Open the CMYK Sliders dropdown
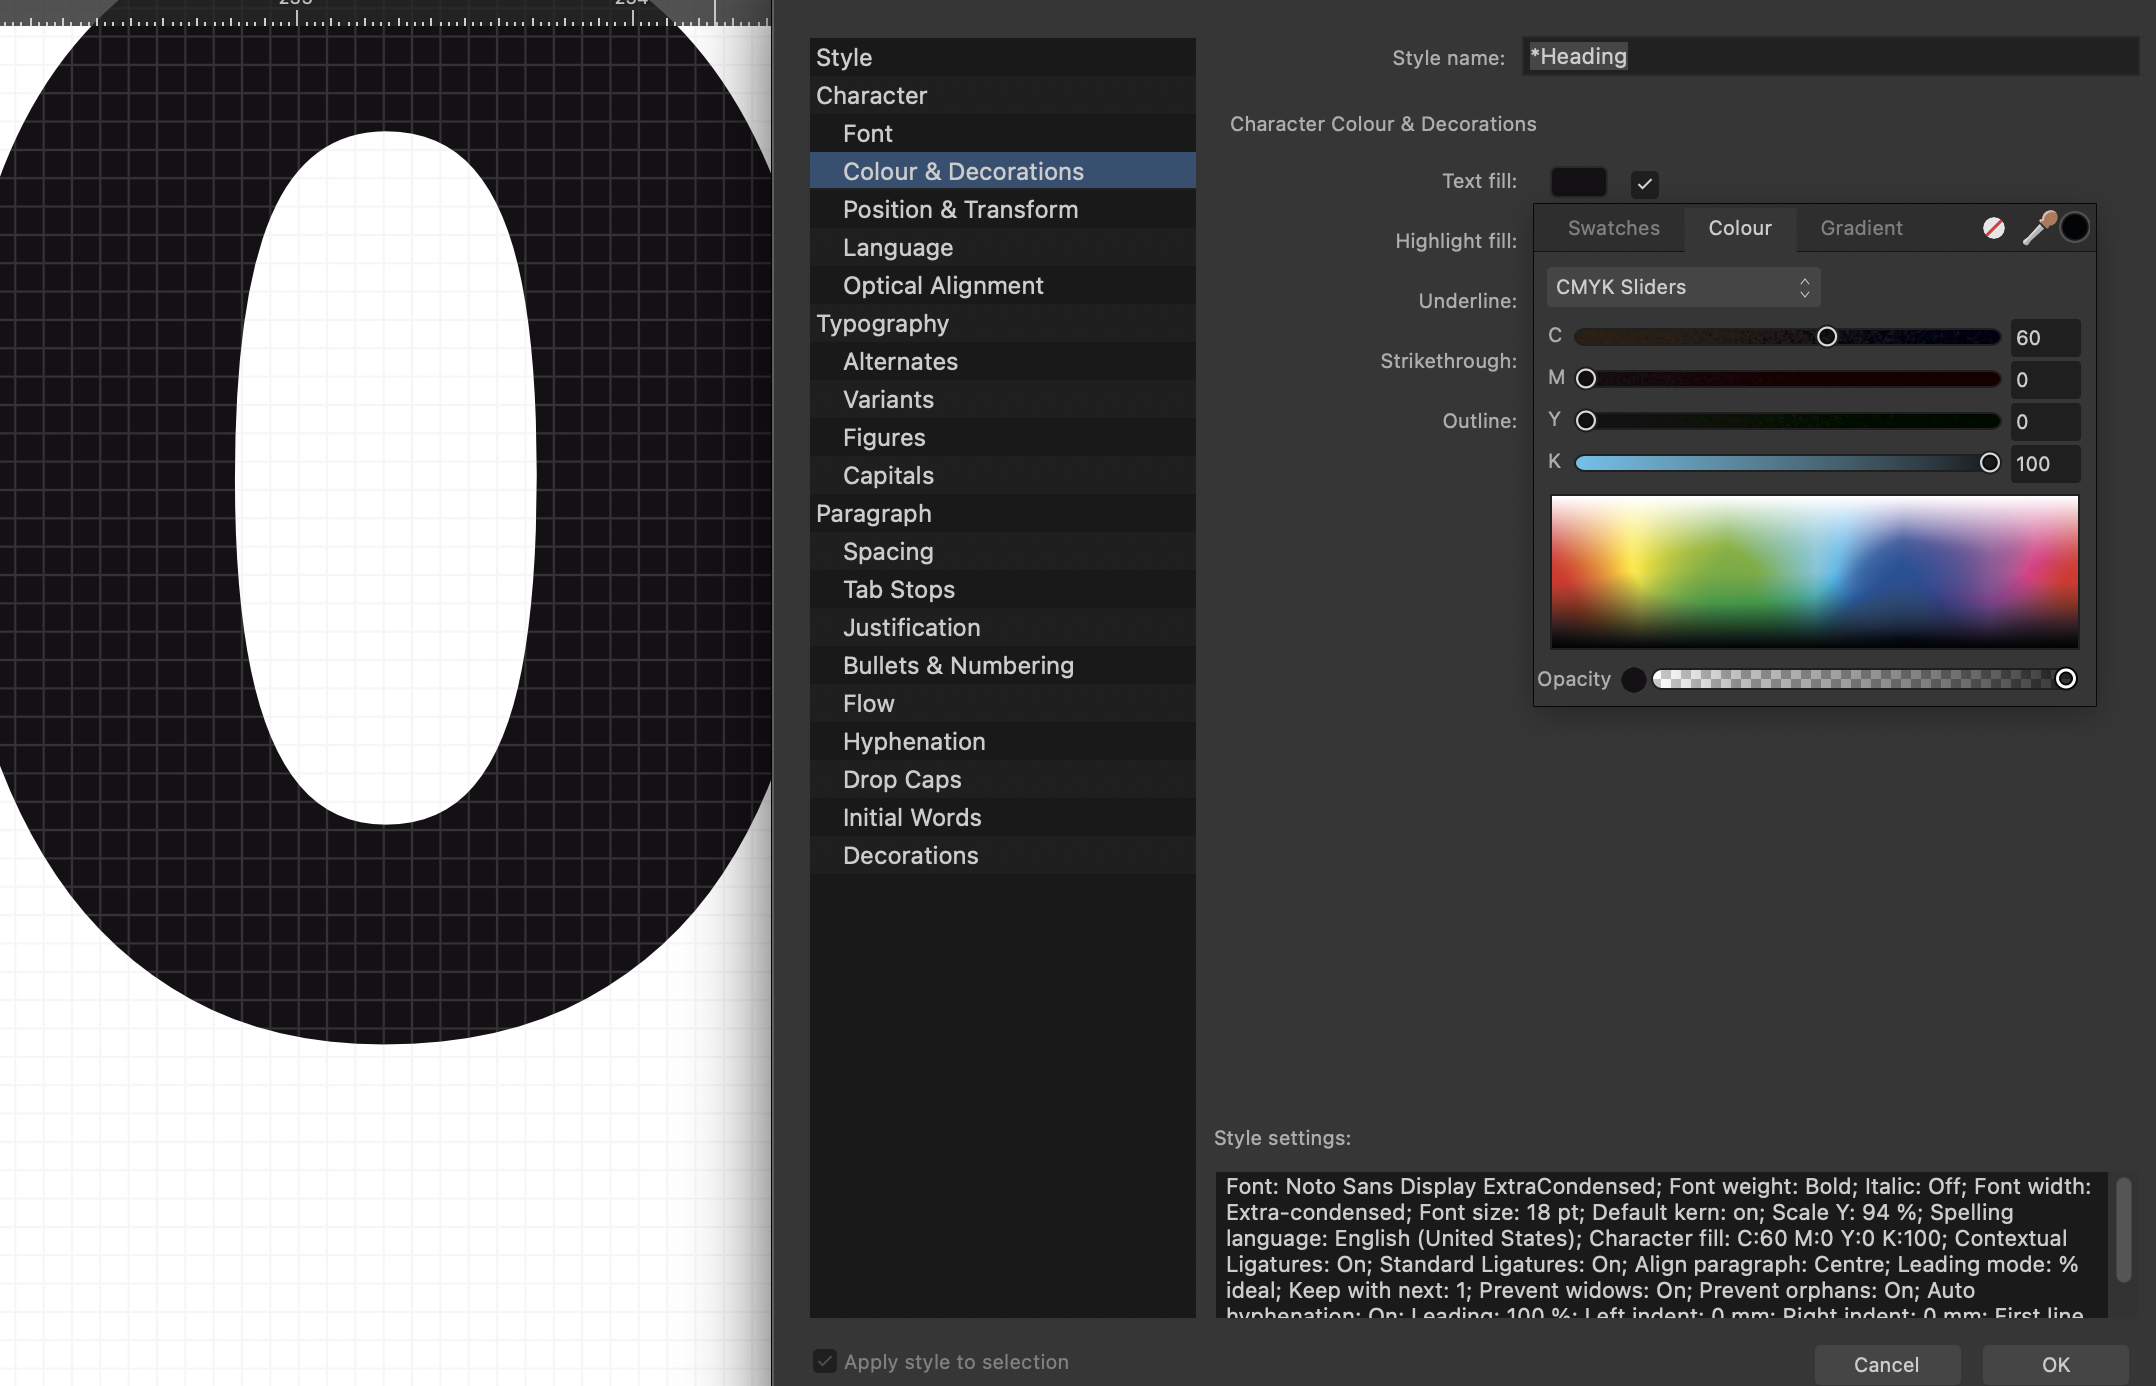 1683,288
